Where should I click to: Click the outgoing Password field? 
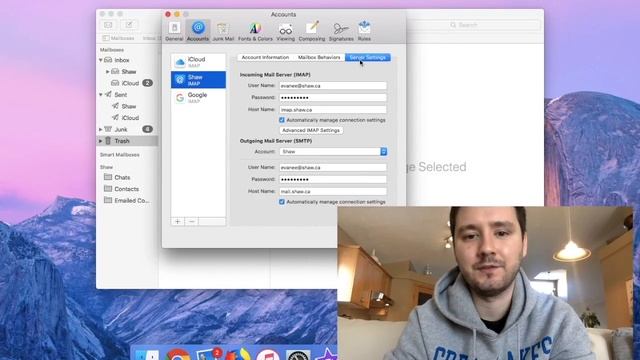click(333, 179)
